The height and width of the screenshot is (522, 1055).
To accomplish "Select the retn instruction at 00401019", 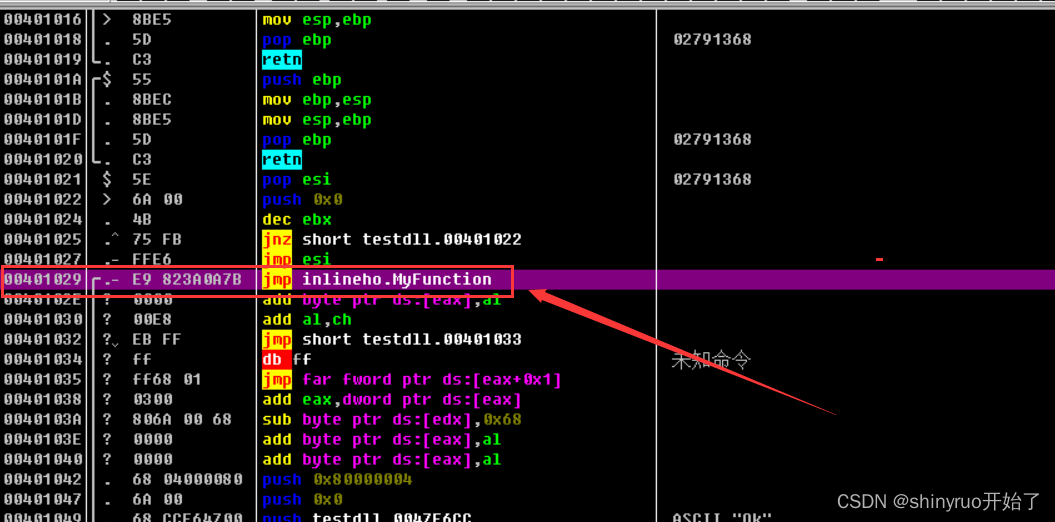I will click(282, 60).
